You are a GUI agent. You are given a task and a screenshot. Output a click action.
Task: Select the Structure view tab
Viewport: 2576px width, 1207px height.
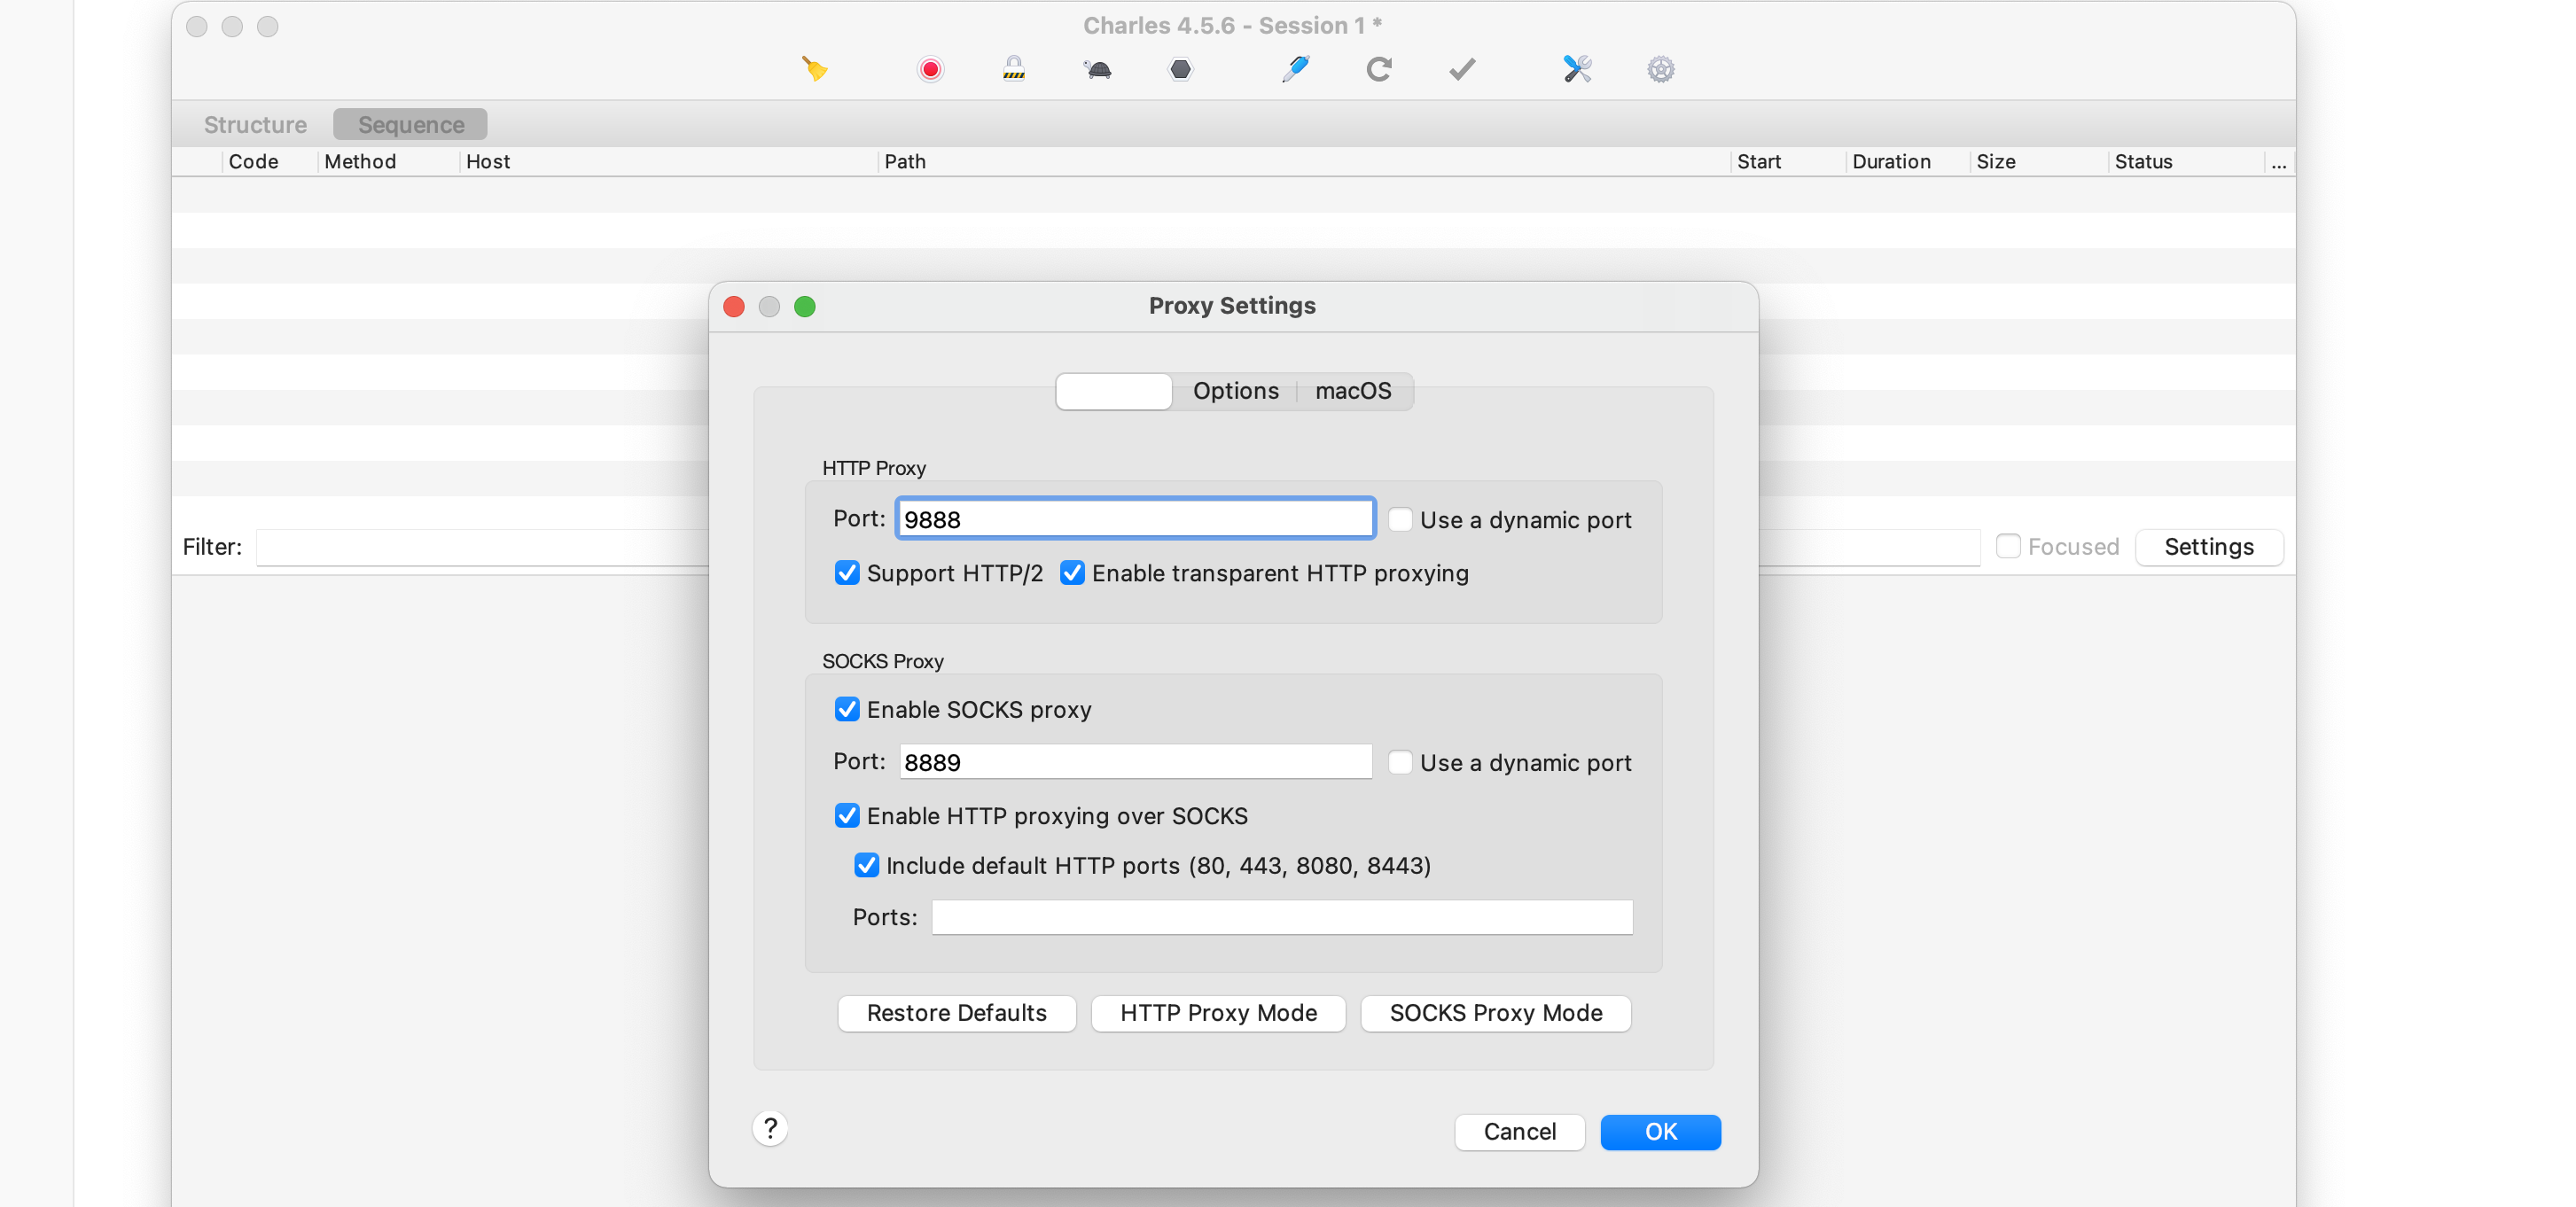255,125
